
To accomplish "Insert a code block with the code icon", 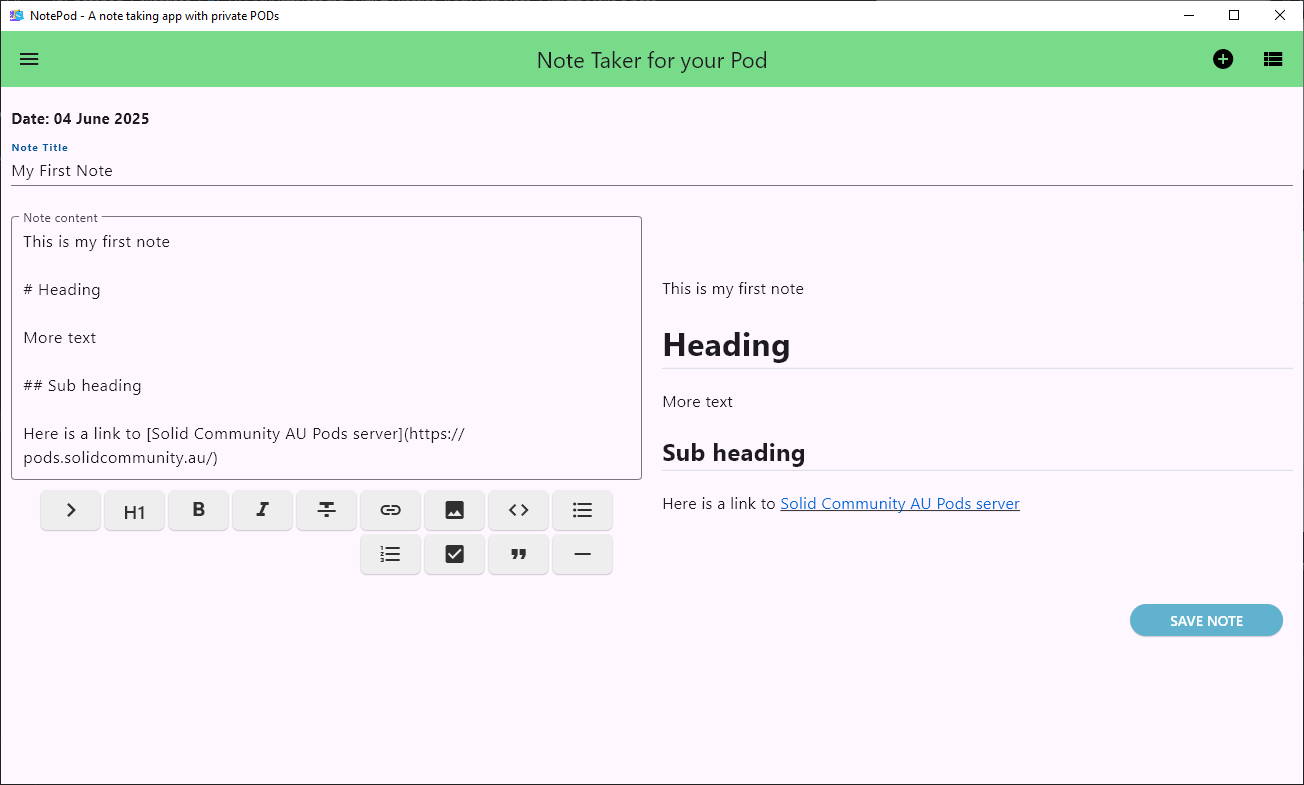I will (x=519, y=510).
